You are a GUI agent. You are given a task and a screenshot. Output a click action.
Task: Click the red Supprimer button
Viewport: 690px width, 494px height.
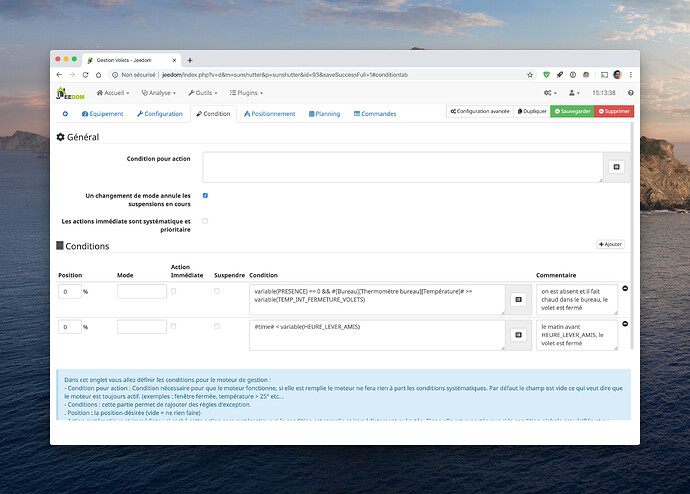coord(614,111)
